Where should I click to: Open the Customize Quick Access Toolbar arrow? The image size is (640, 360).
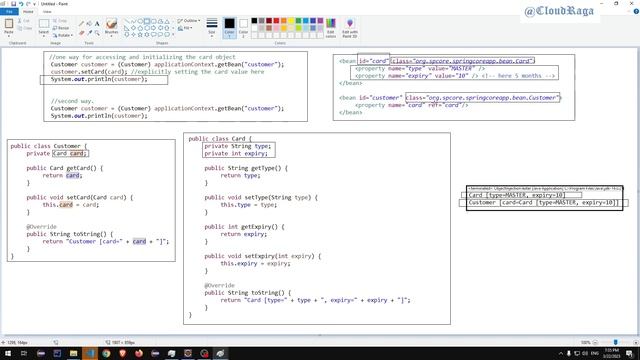click(x=34, y=4)
